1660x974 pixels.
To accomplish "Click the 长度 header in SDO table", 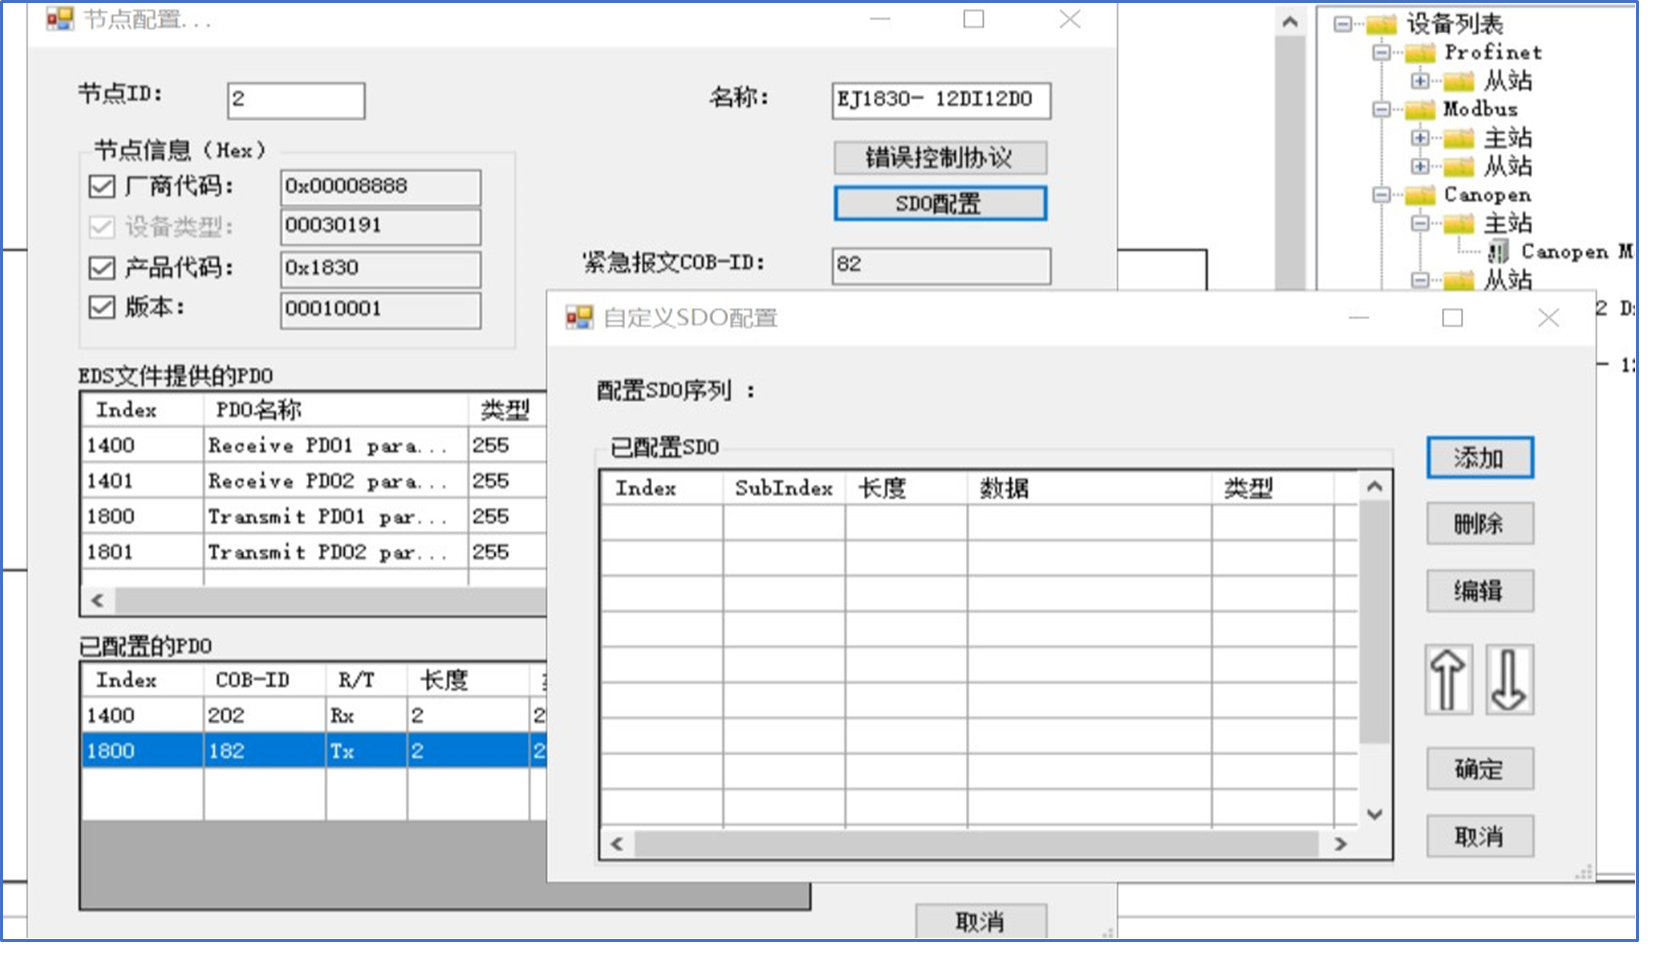I will coord(906,488).
